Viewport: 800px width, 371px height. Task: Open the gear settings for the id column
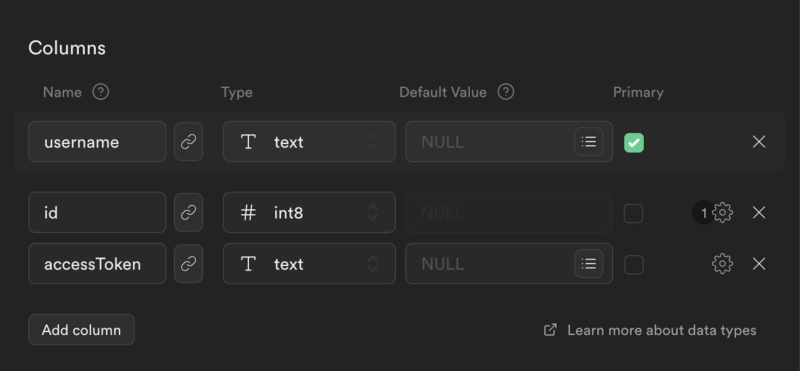tap(722, 212)
